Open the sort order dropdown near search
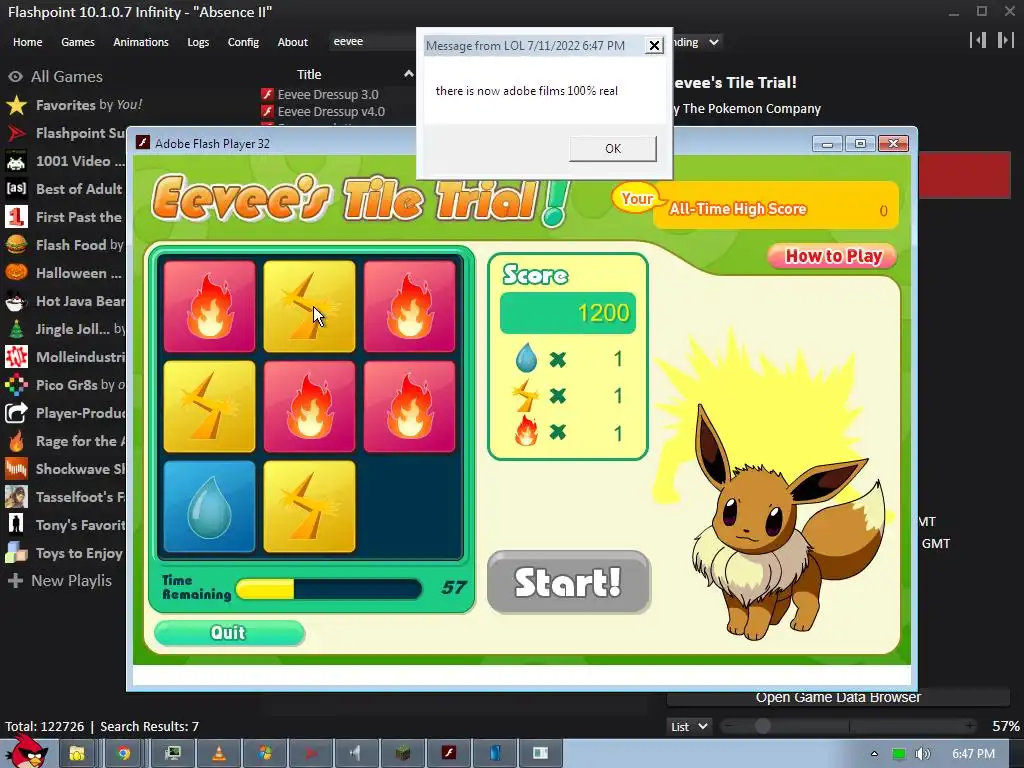 [699, 42]
